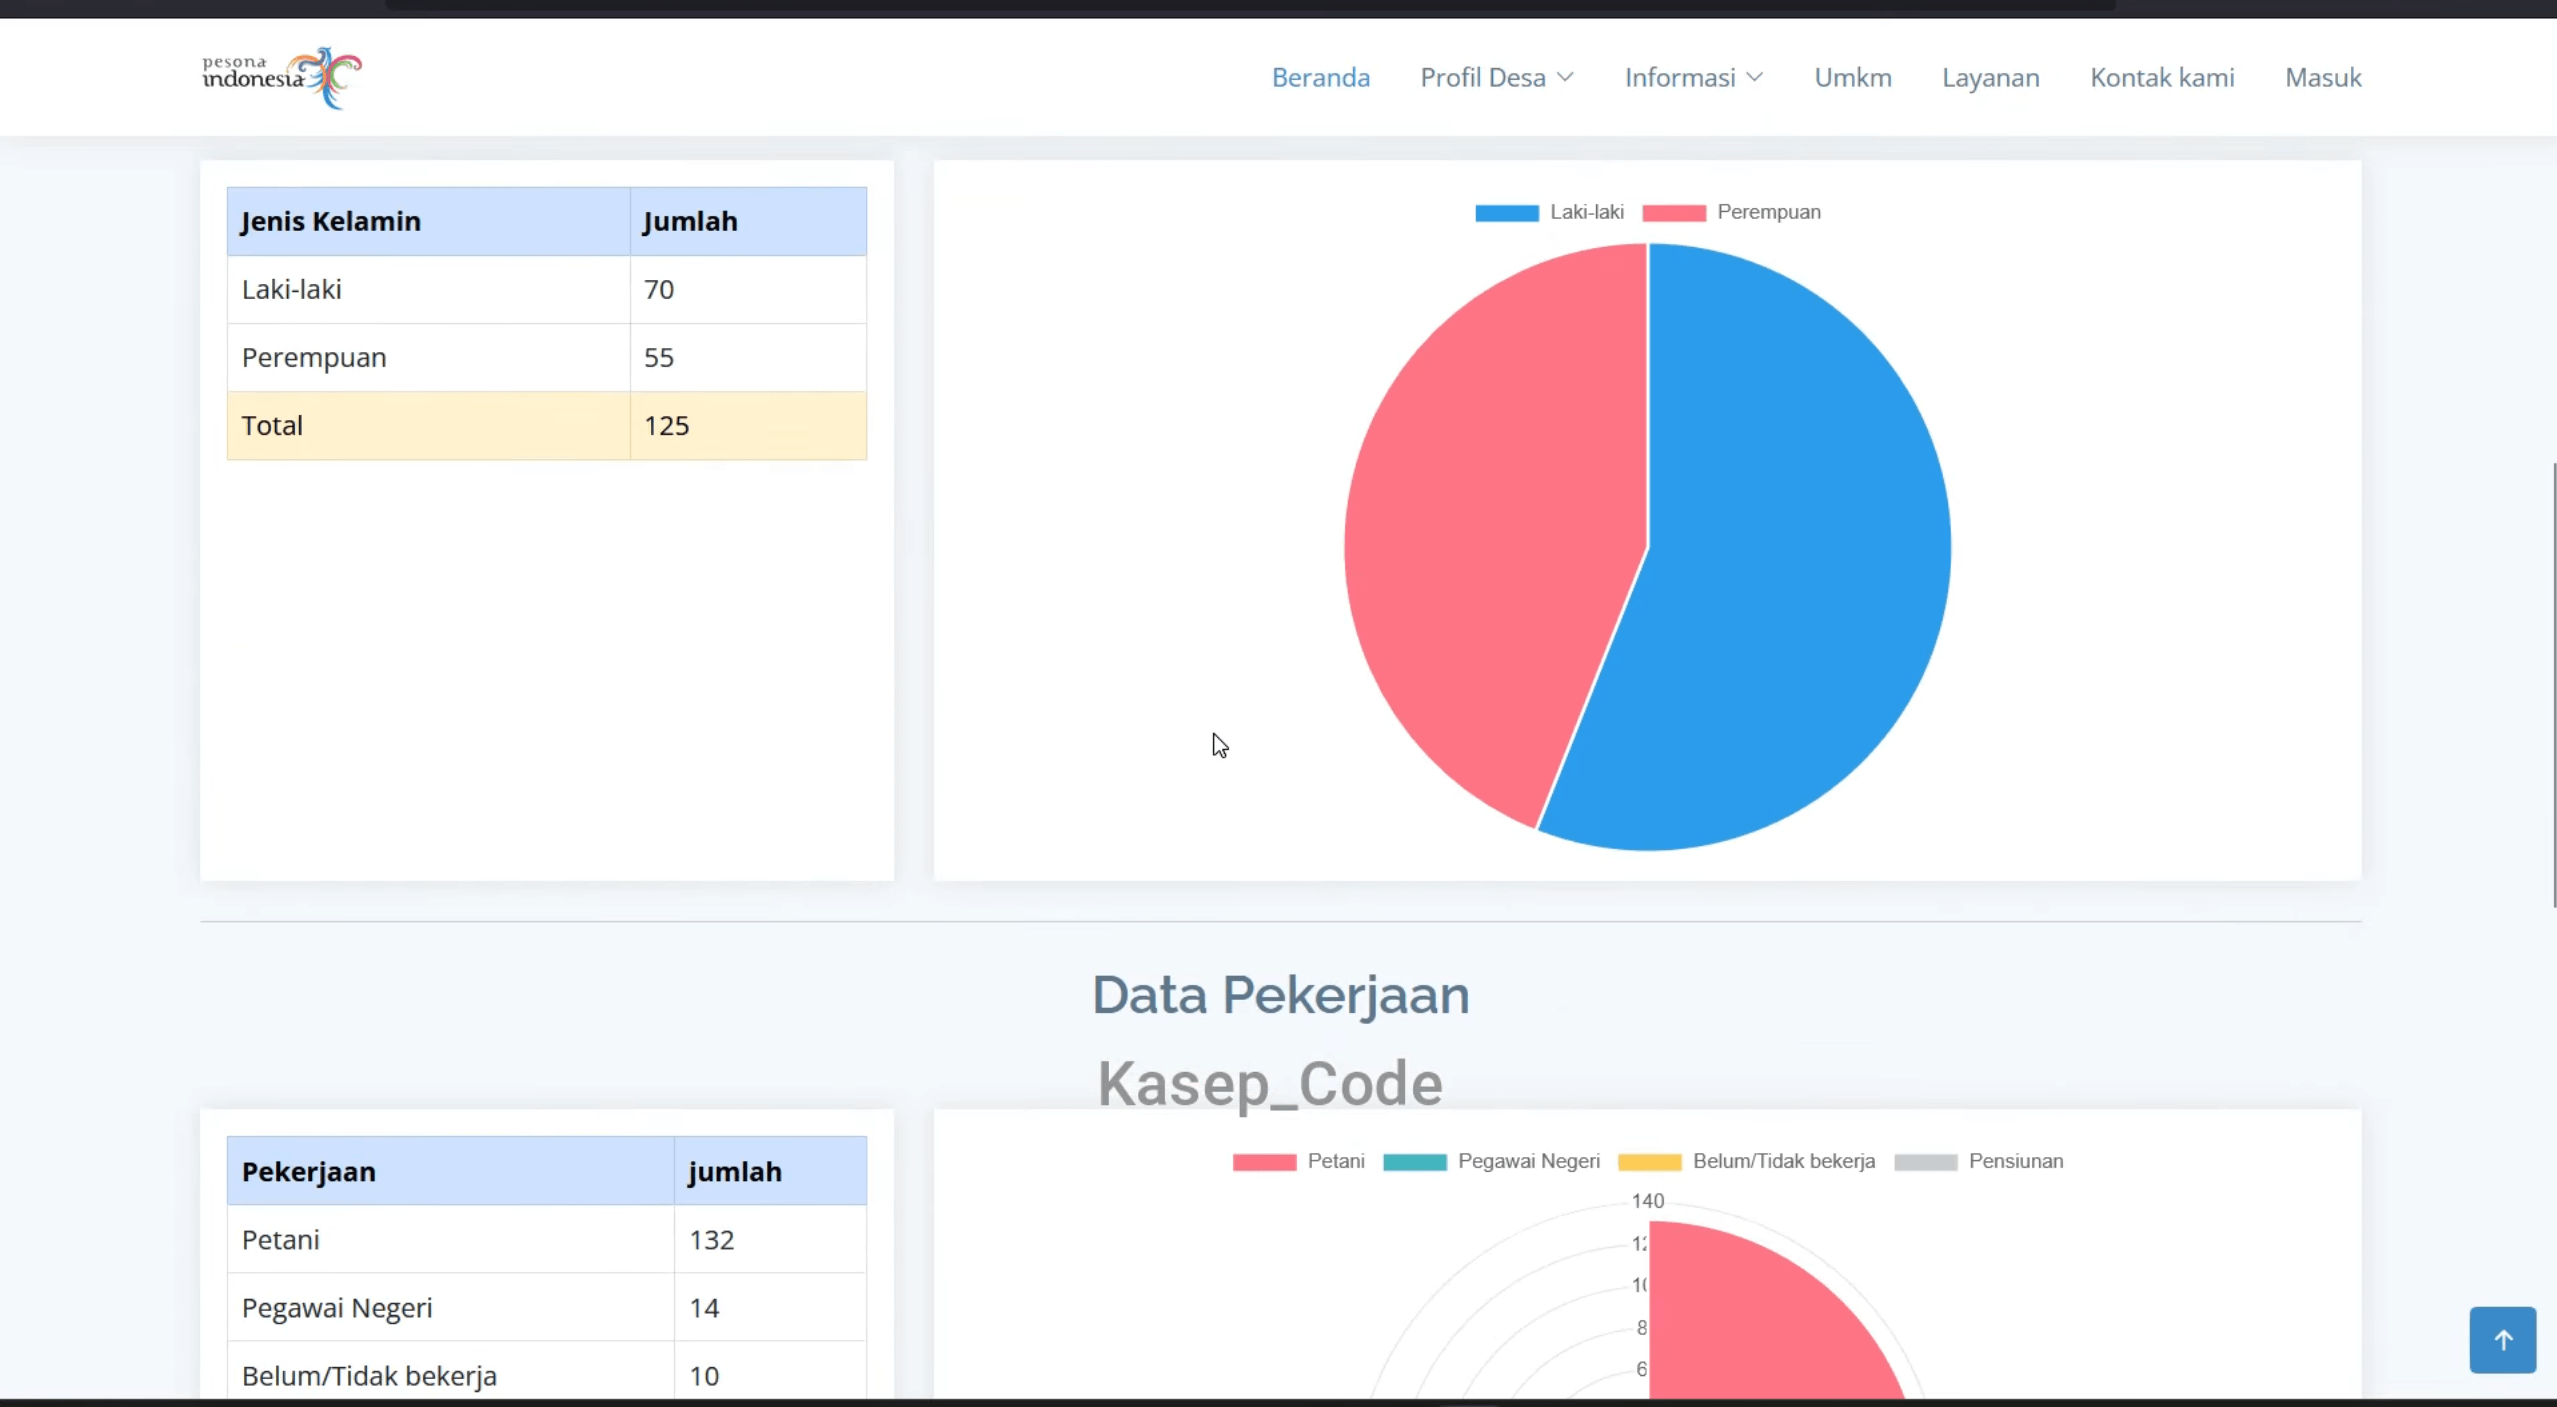Select the Laki-laki table cell
This screenshot has height=1407, width=2557.
(x=428, y=289)
